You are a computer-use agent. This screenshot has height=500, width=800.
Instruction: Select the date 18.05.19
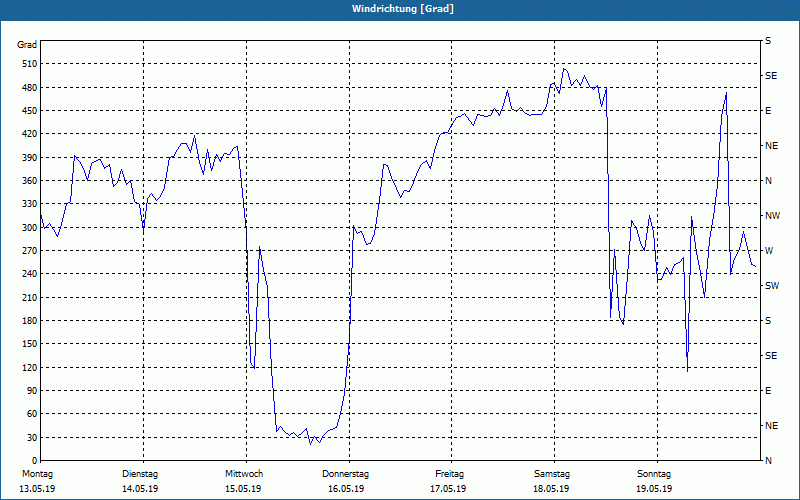[x=551, y=489]
